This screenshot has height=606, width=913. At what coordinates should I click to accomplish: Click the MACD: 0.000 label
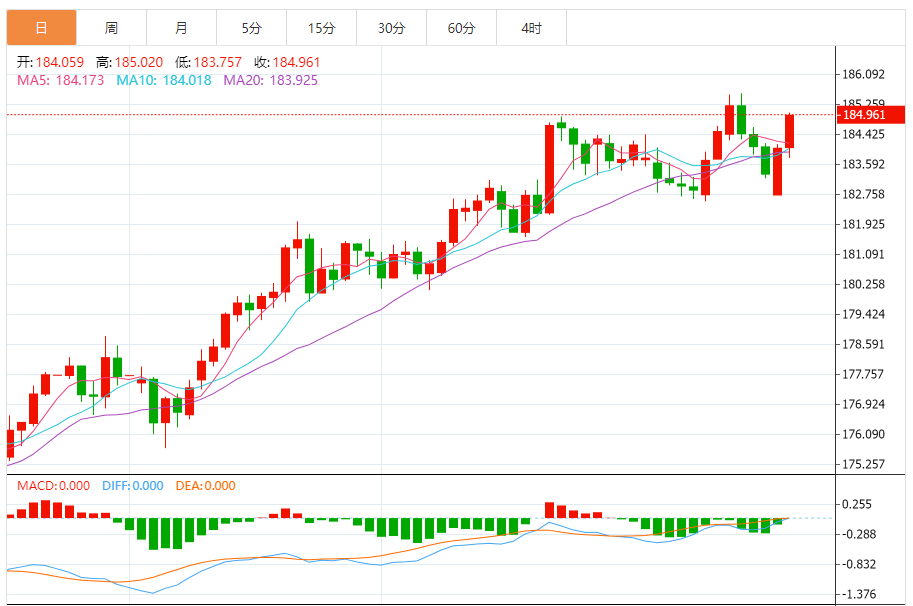[x=55, y=486]
